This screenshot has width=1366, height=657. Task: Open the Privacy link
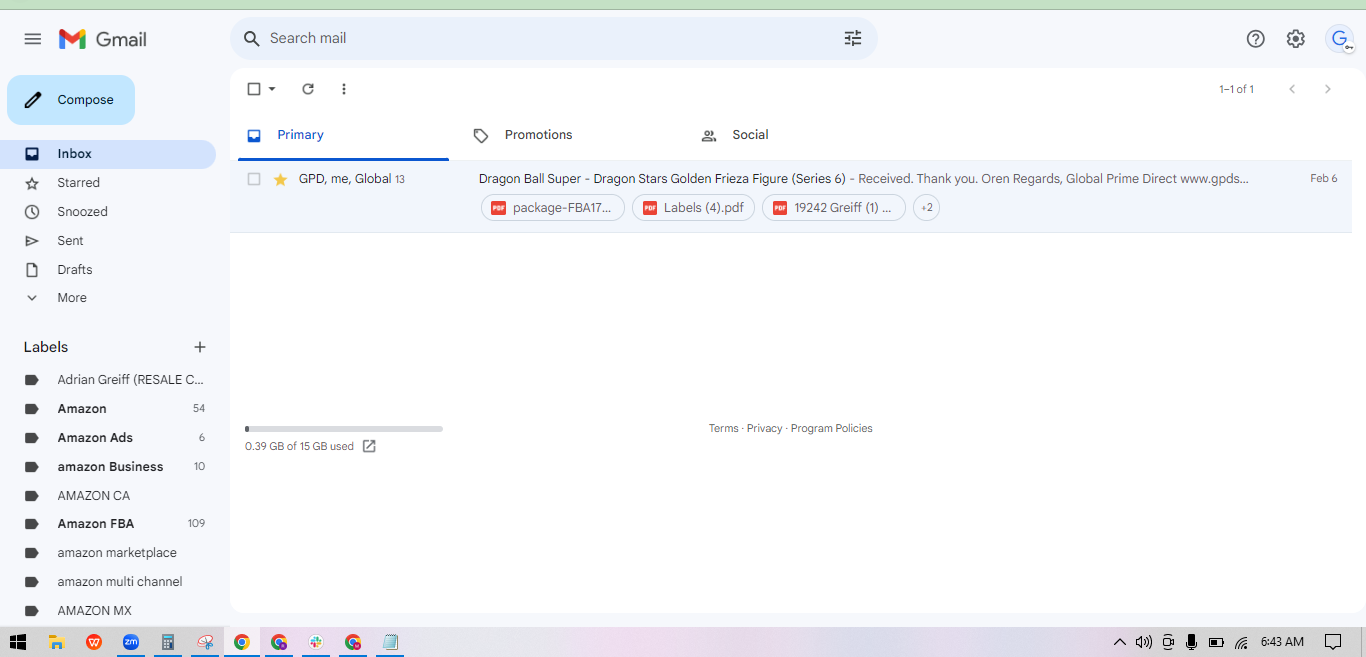coord(765,428)
